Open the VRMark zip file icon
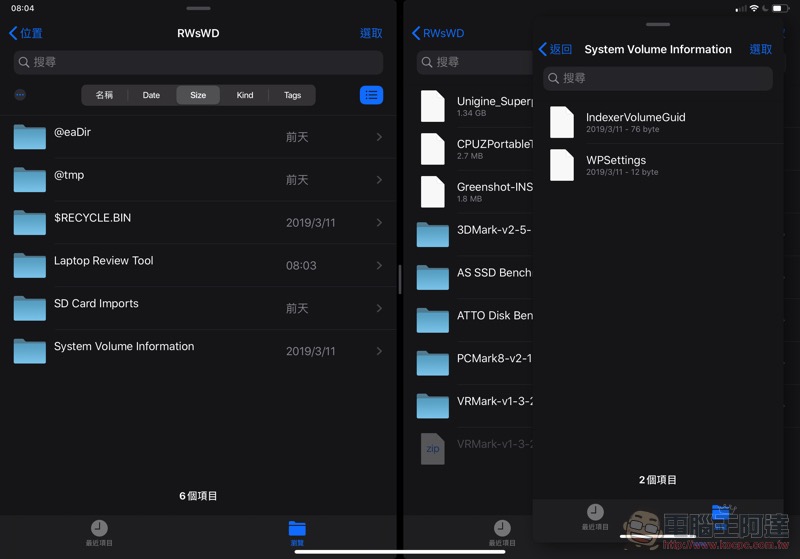Viewport: 800px width, 559px height. point(433,449)
